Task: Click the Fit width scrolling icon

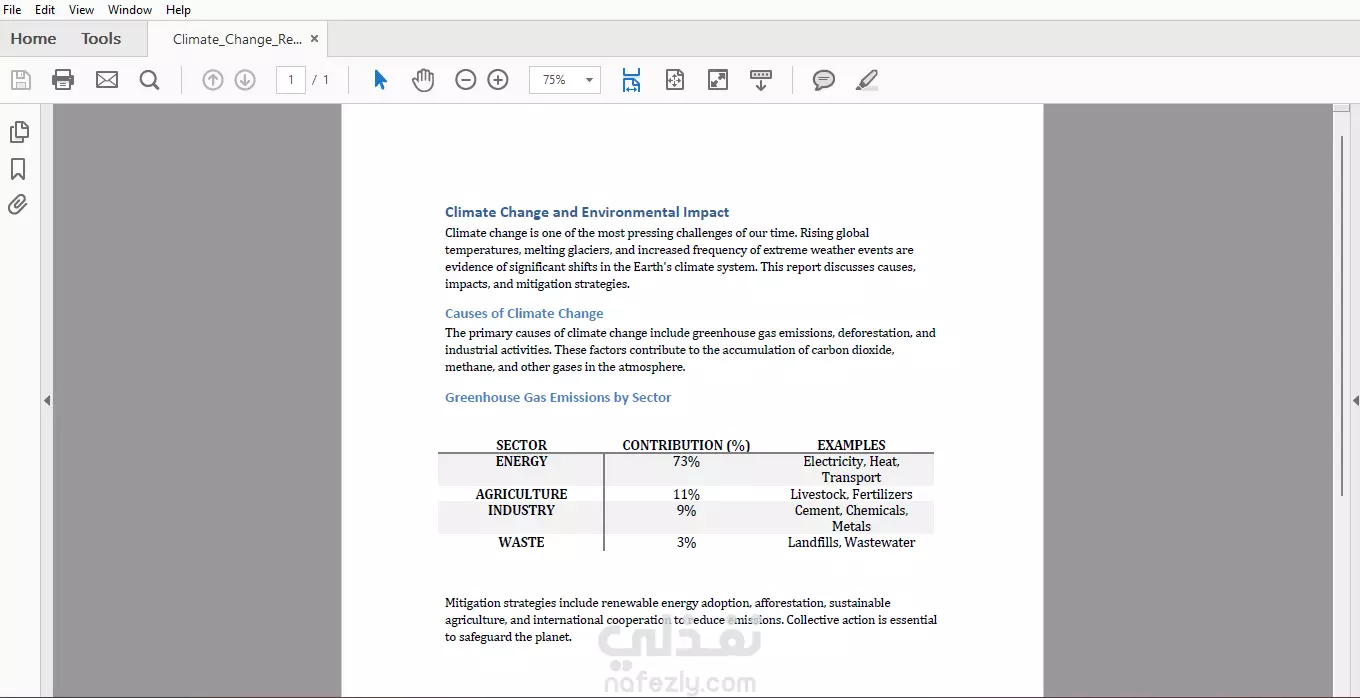Action: coord(631,80)
